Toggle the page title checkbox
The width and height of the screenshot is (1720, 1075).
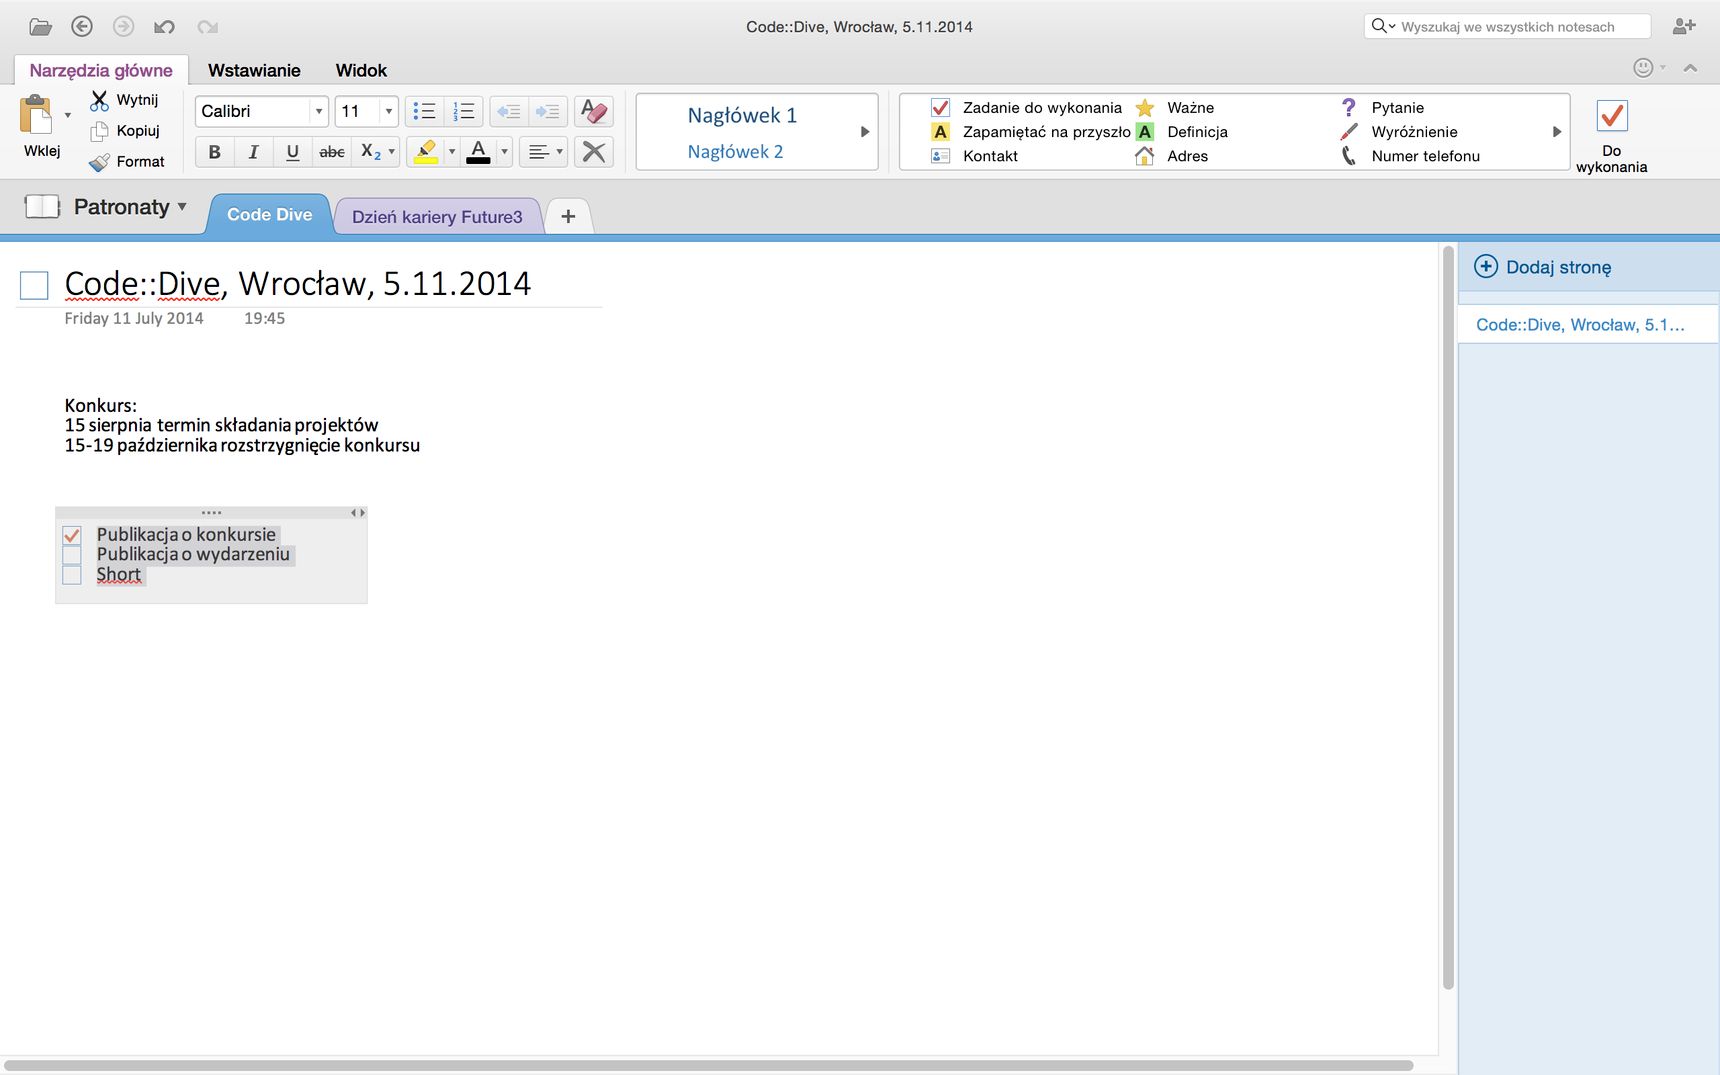34,285
